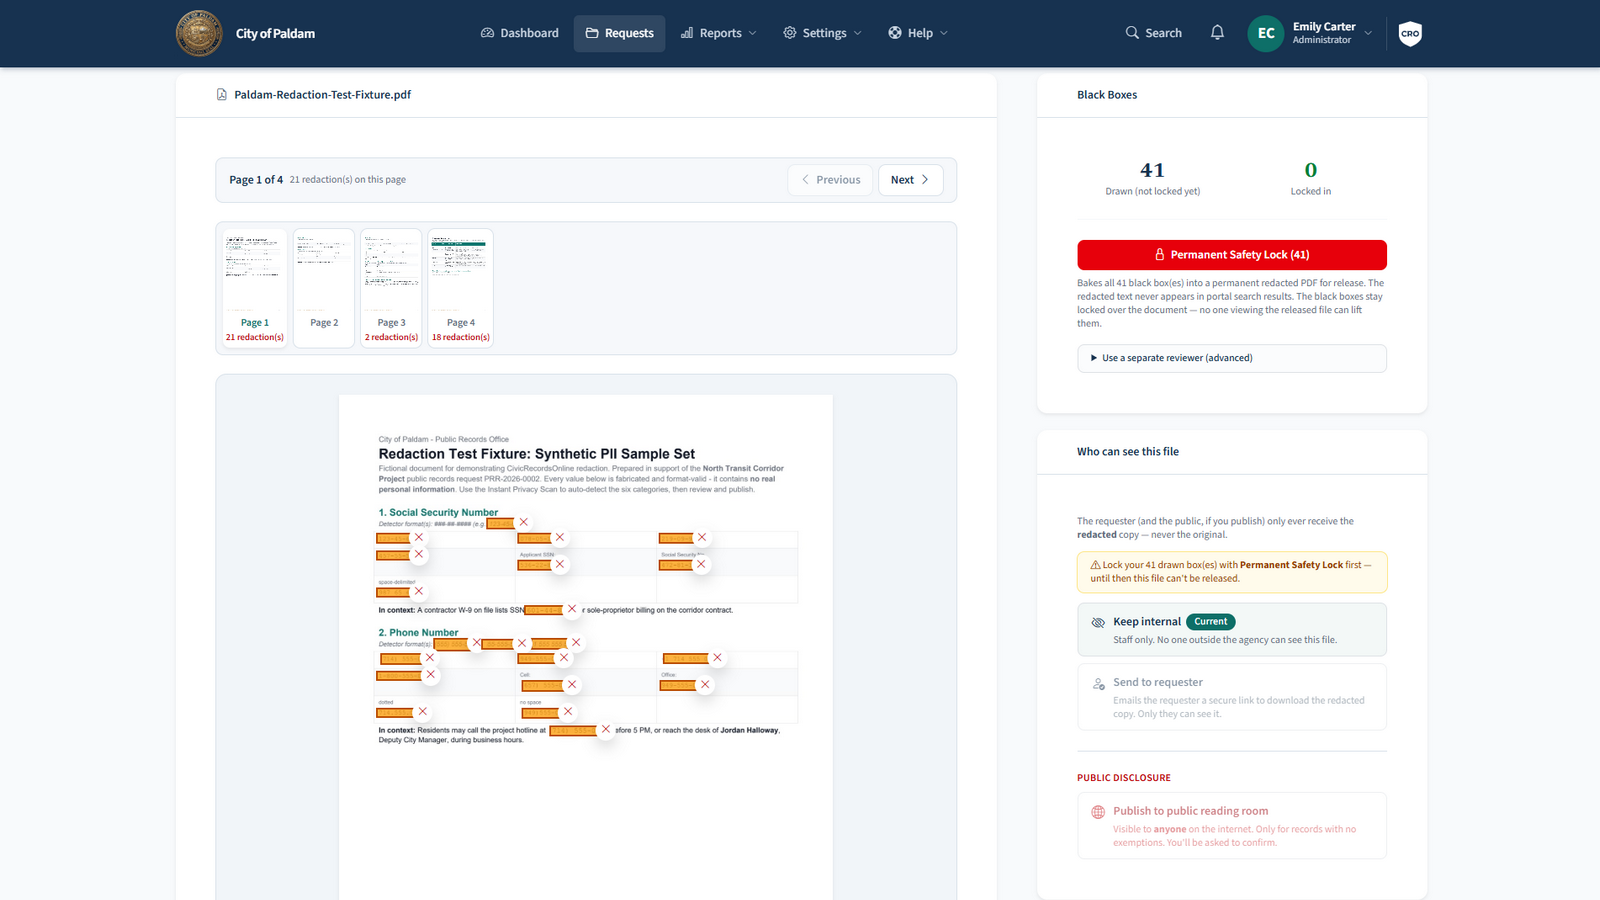The image size is (1600, 900).
Task: Expand the Help menu
Action: coord(918,33)
